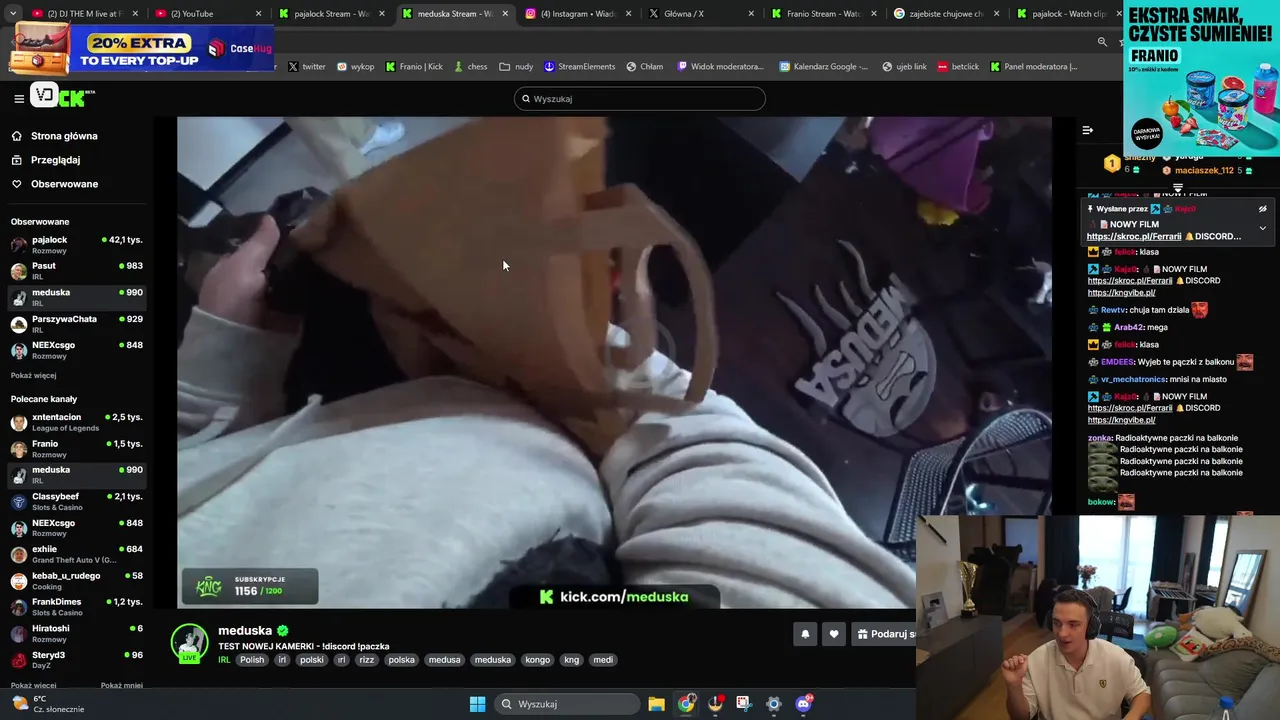This screenshot has width=1280, height=720.
Task: Open exhiie recommended channel
Action: click(x=76, y=553)
